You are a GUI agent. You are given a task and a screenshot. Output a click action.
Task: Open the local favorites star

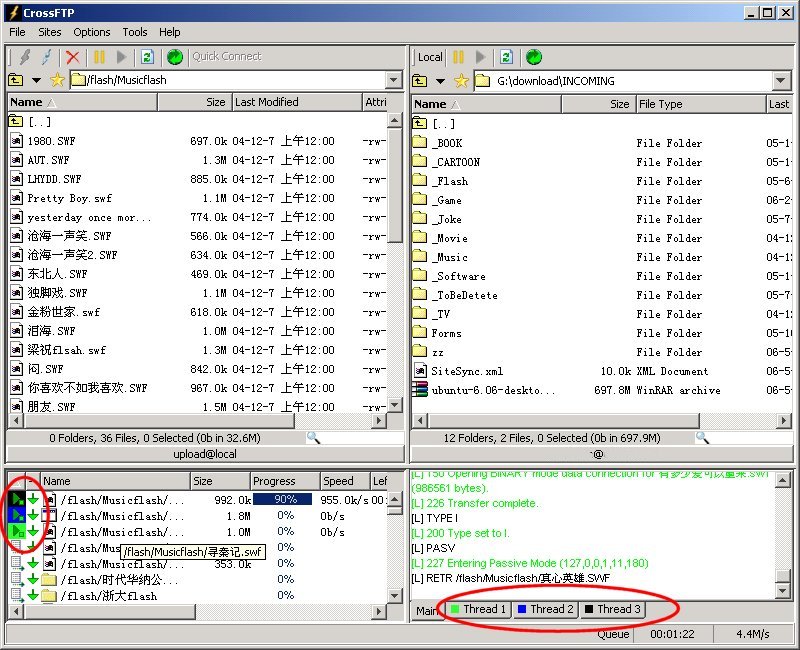(461, 81)
